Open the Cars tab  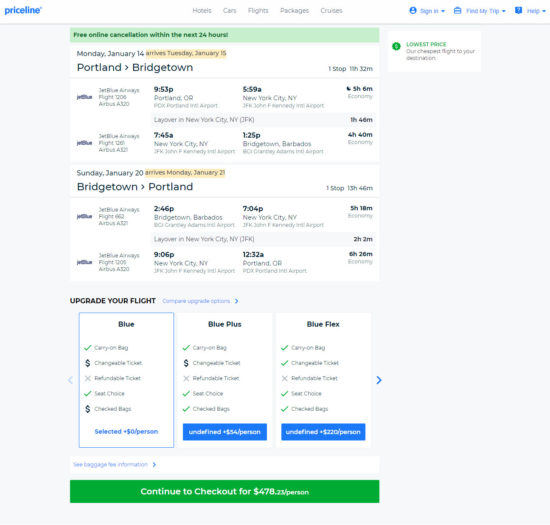(x=229, y=11)
